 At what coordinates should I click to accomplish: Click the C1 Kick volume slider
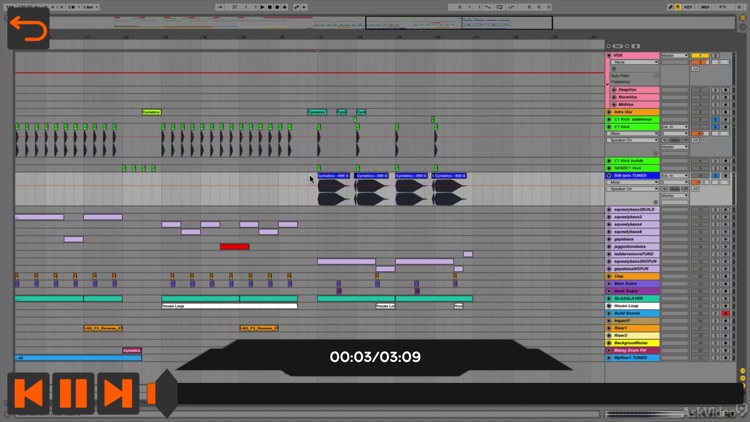point(700,133)
